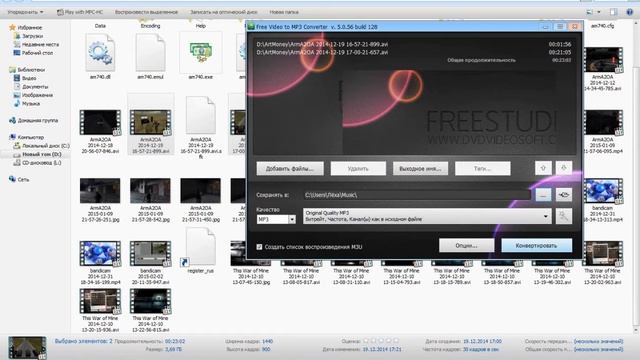The height and width of the screenshot is (360, 640).
Task: Start conversion with the Конвертировать button
Action: (x=536, y=246)
